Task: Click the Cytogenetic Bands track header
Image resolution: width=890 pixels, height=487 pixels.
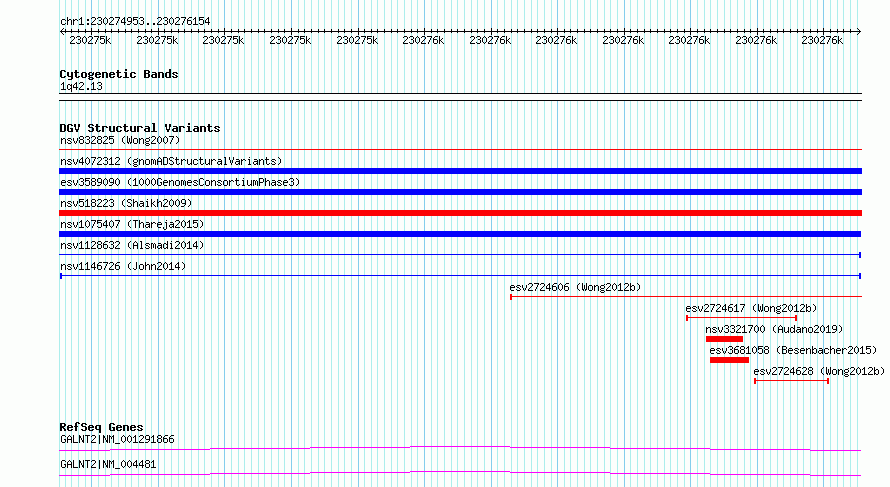Action: click(x=119, y=74)
